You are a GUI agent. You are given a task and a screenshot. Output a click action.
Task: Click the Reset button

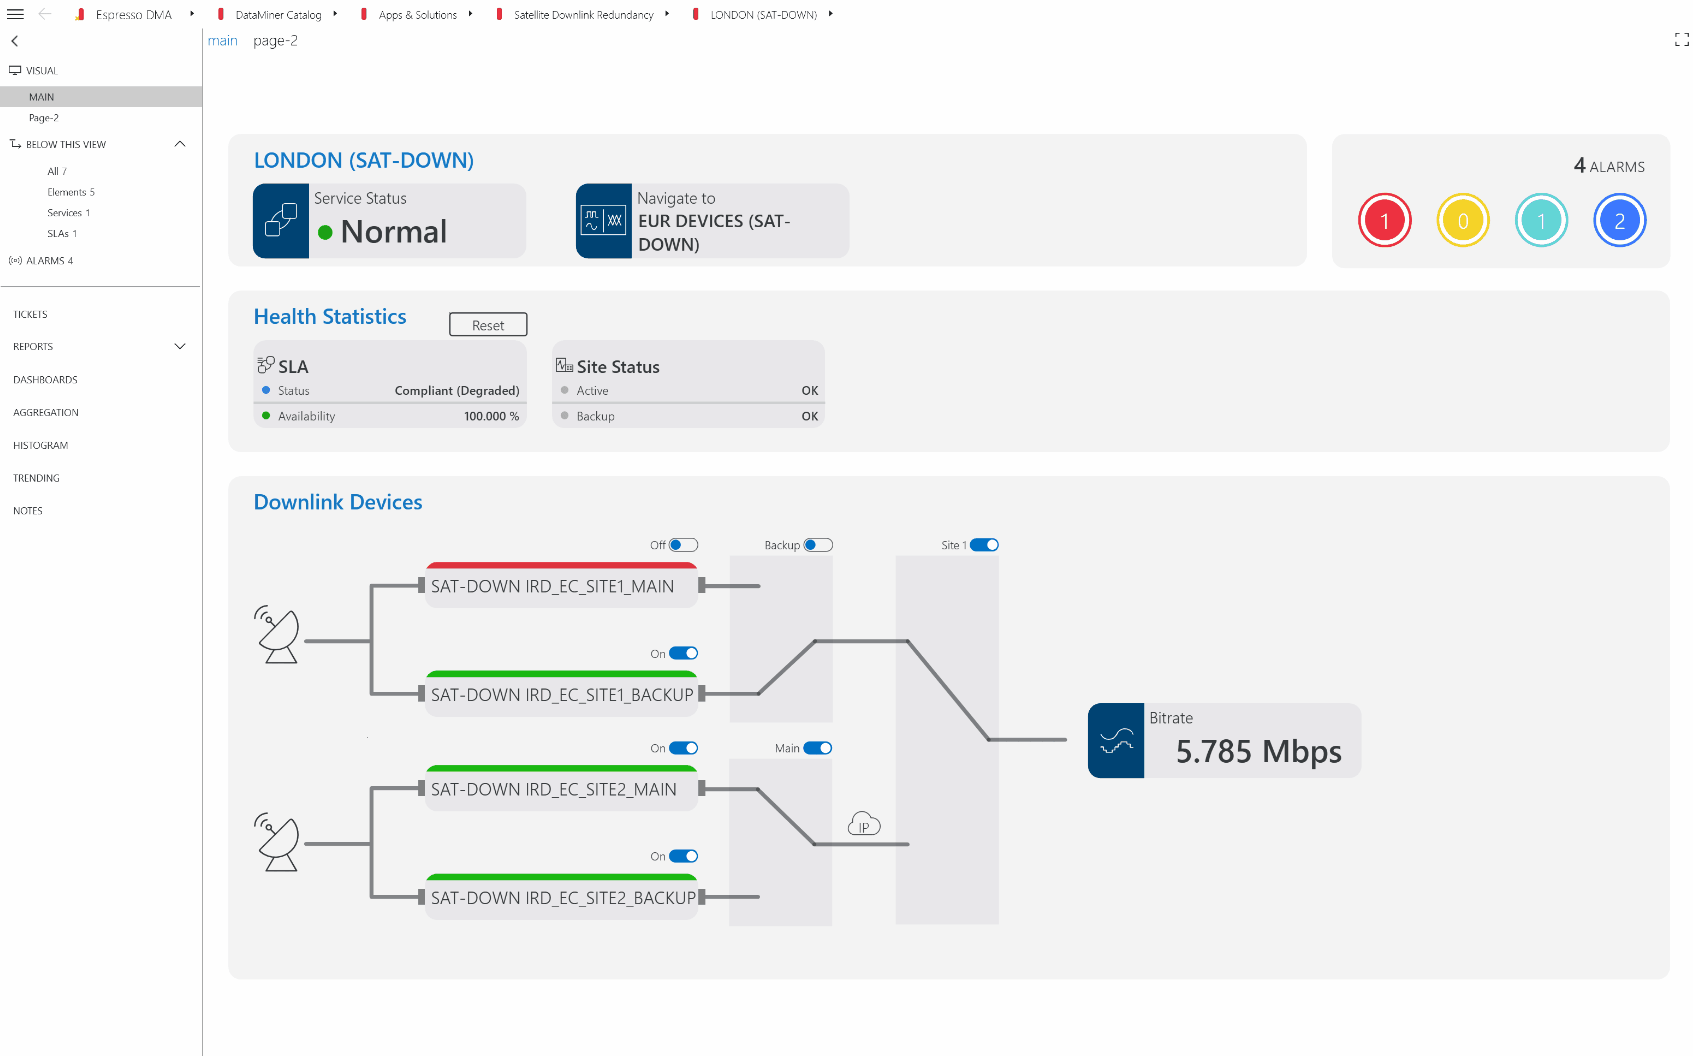[488, 325]
